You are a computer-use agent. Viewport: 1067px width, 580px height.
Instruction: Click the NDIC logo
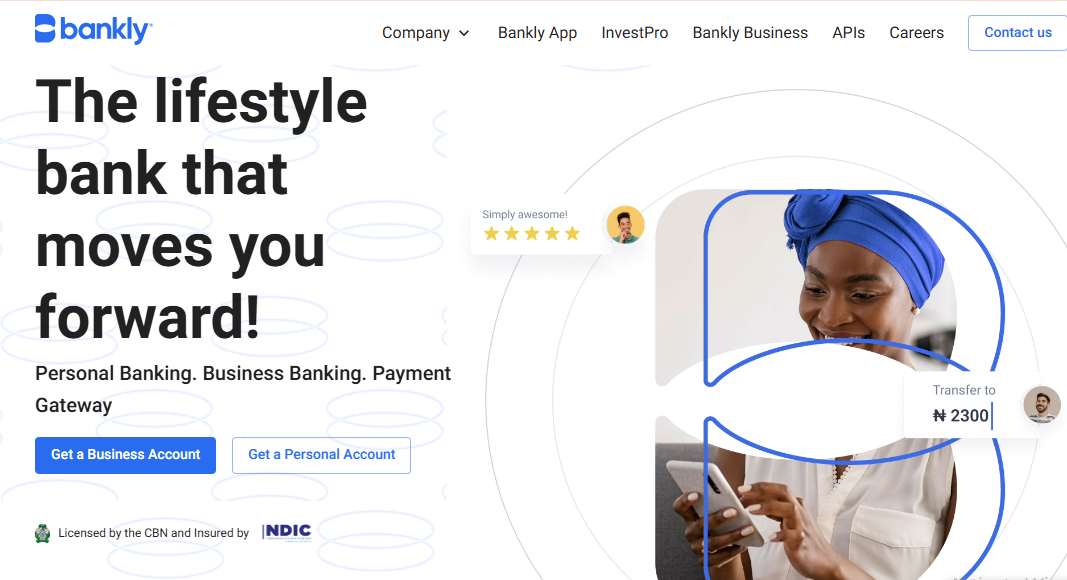(287, 532)
